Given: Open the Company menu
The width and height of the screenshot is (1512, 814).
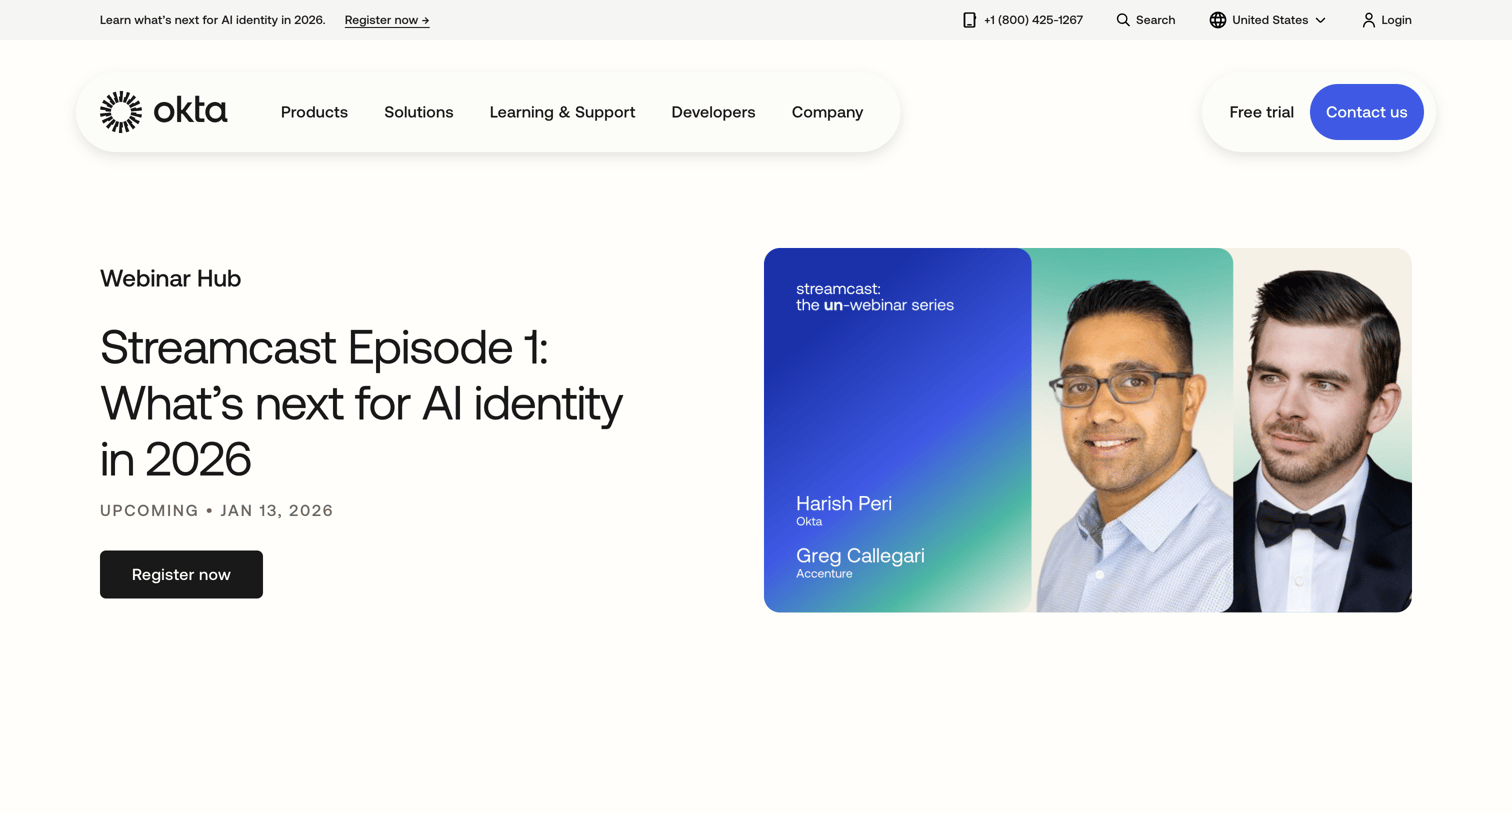Looking at the screenshot, I should click(x=827, y=112).
